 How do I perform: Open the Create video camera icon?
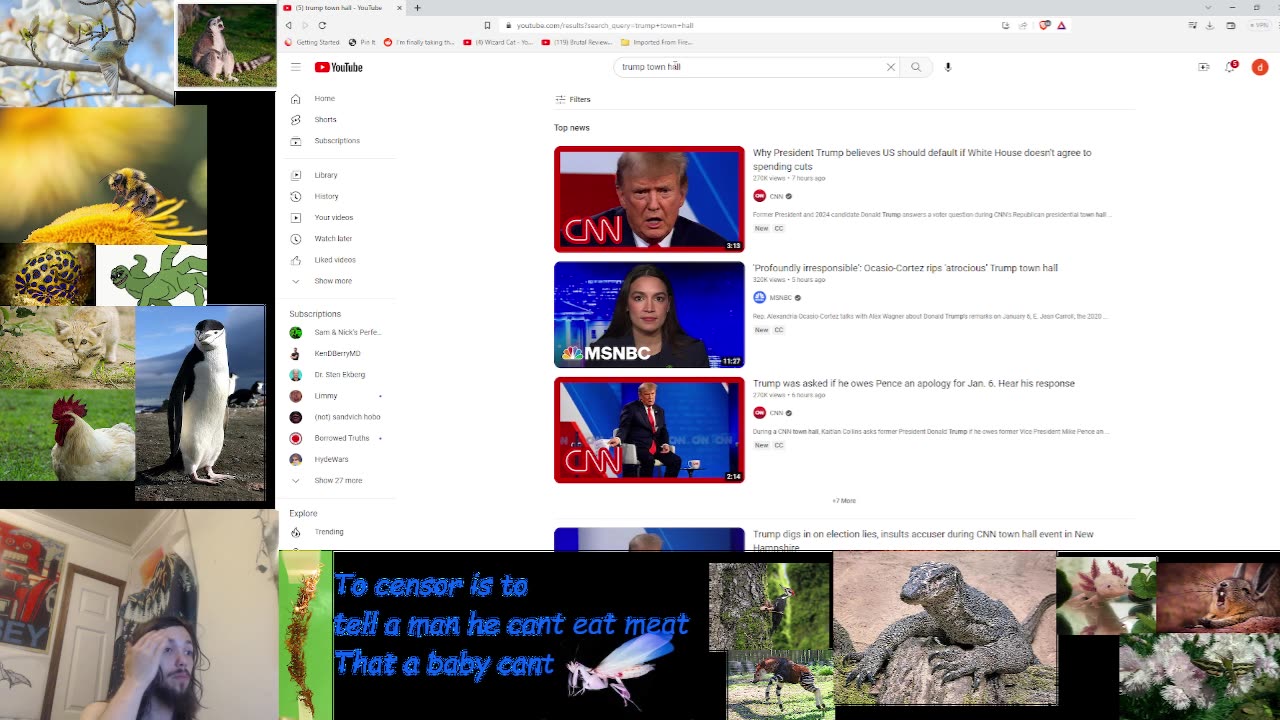[x=1204, y=67]
